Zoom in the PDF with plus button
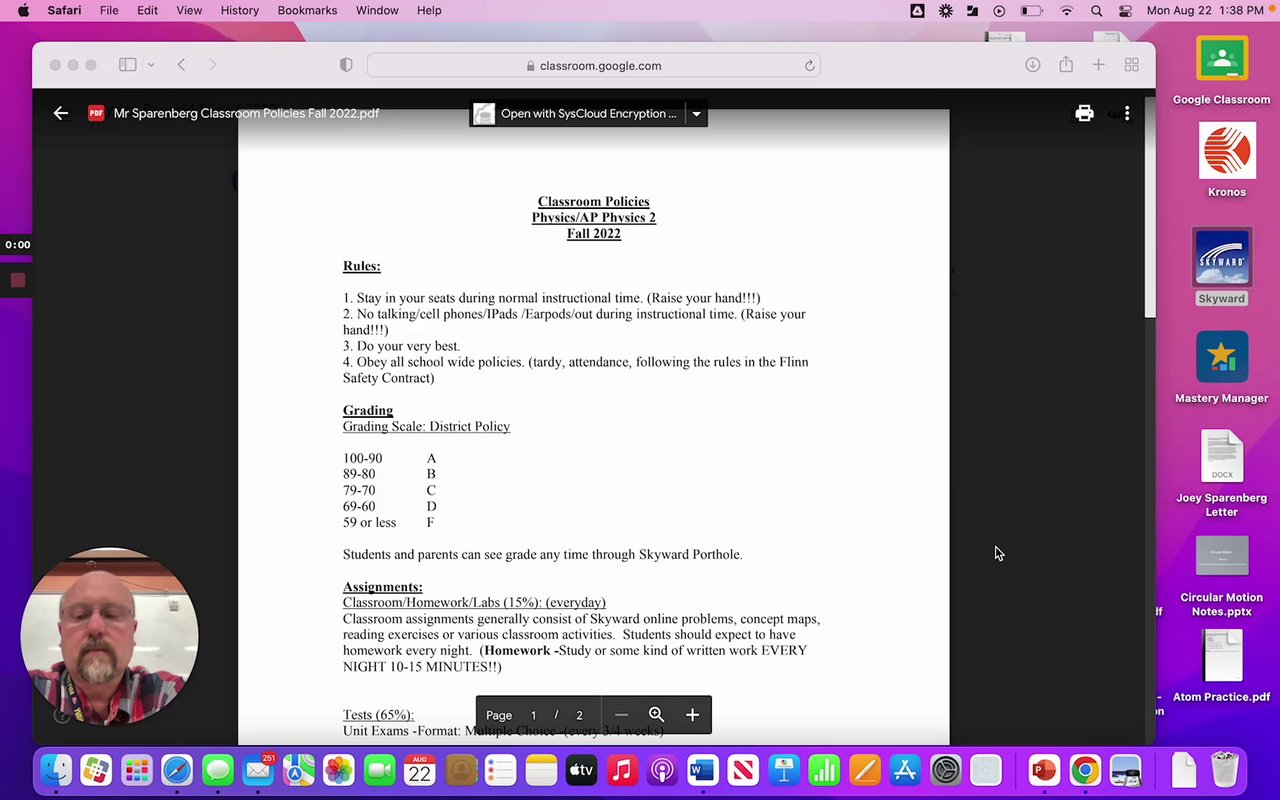Viewport: 1280px width, 800px height. (692, 715)
